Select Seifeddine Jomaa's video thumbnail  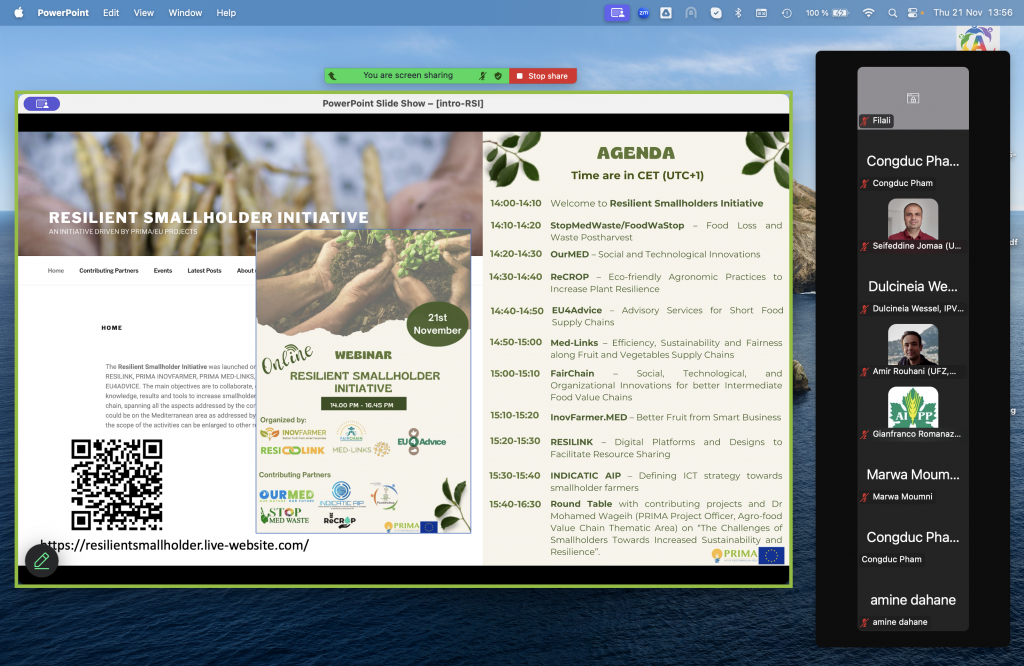coord(912,220)
